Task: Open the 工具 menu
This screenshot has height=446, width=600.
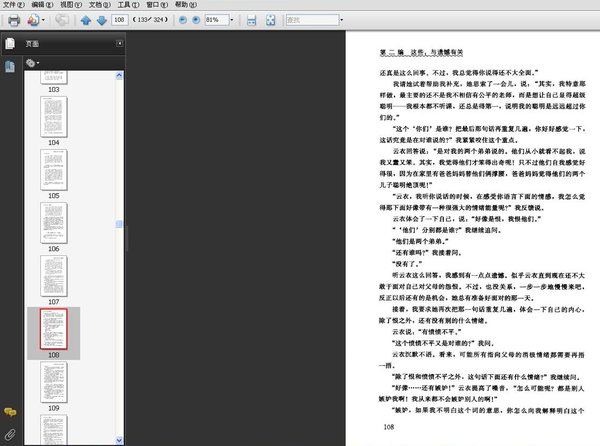Action: 128,5
